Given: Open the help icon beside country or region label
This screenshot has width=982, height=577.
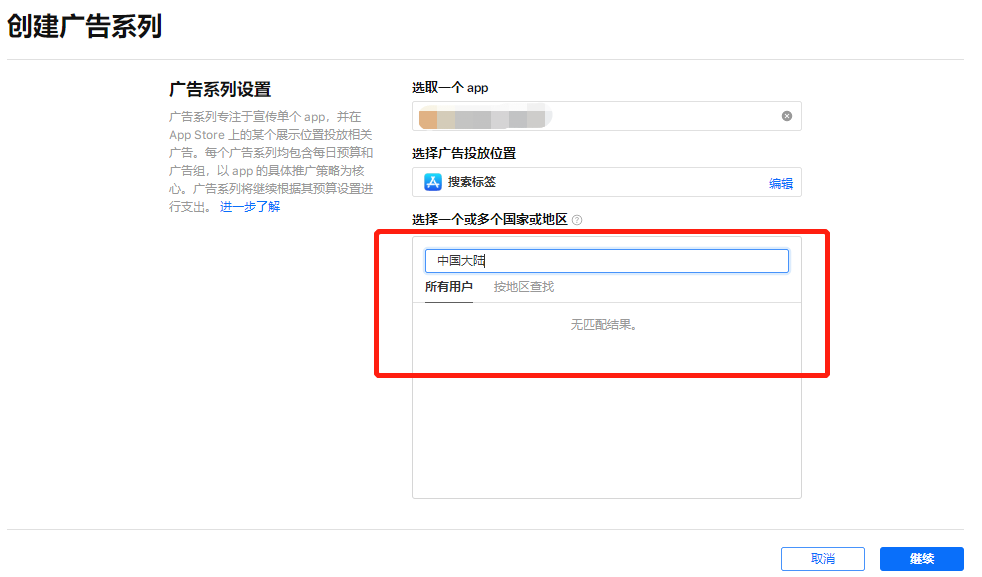Looking at the screenshot, I should click(577, 220).
